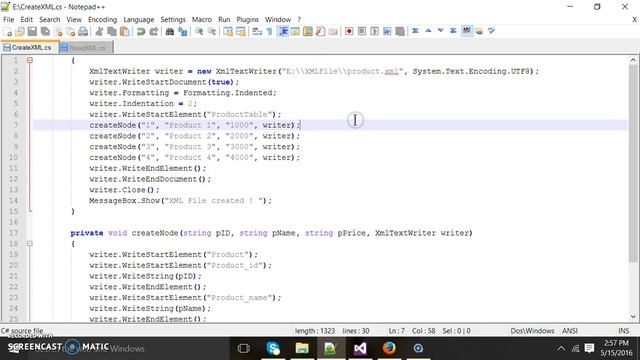Image resolution: width=640 pixels, height=360 pixels.
Task: Click the Print toolbar icon
Action: coord(83,31)
